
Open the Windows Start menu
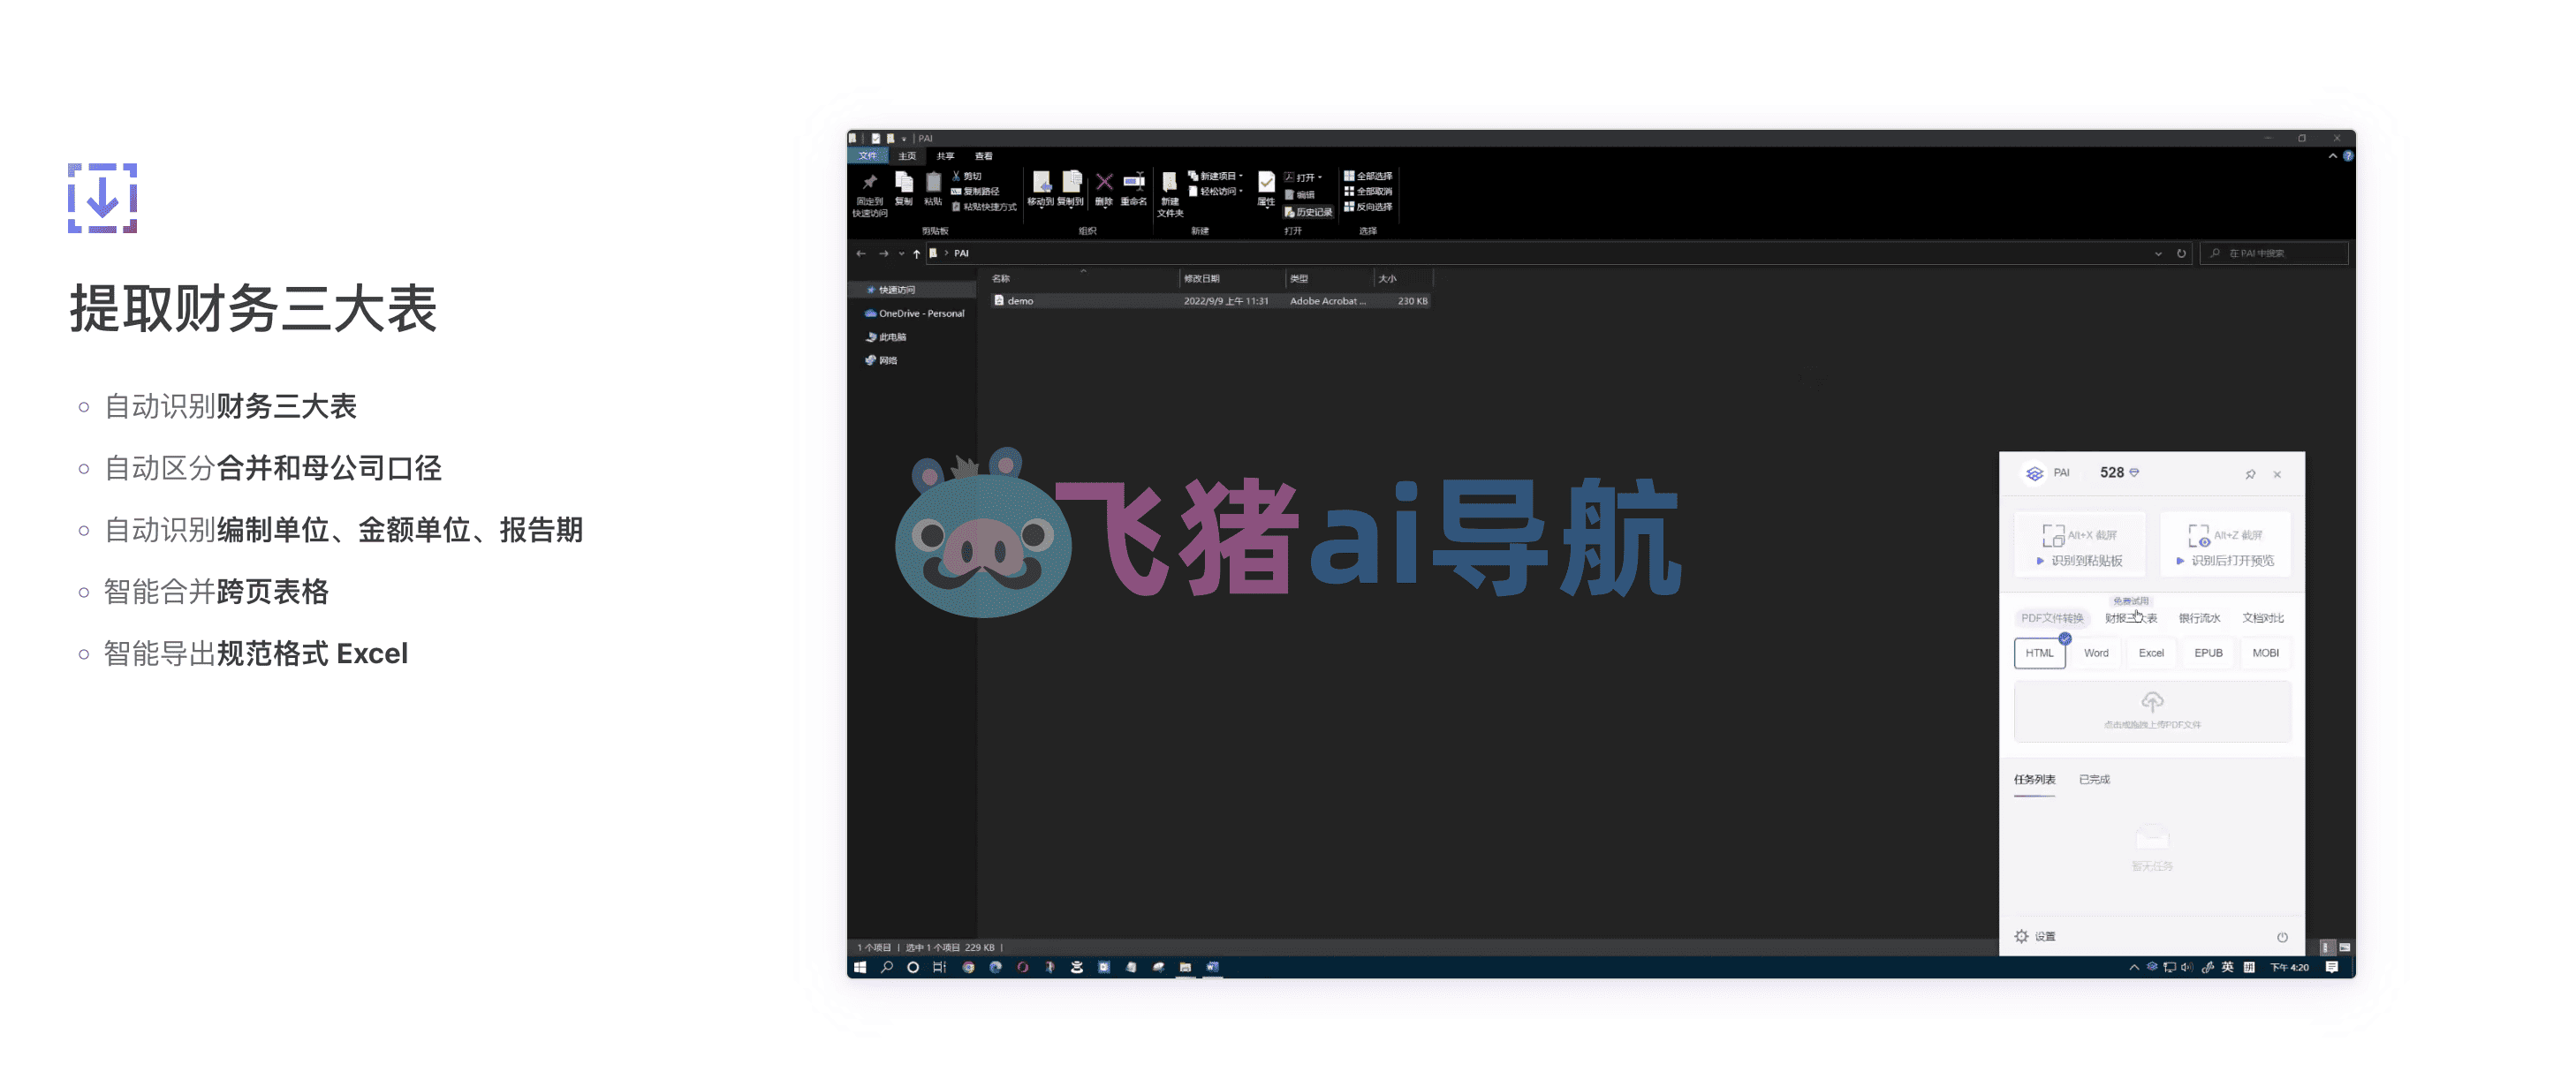coord(860,967)
